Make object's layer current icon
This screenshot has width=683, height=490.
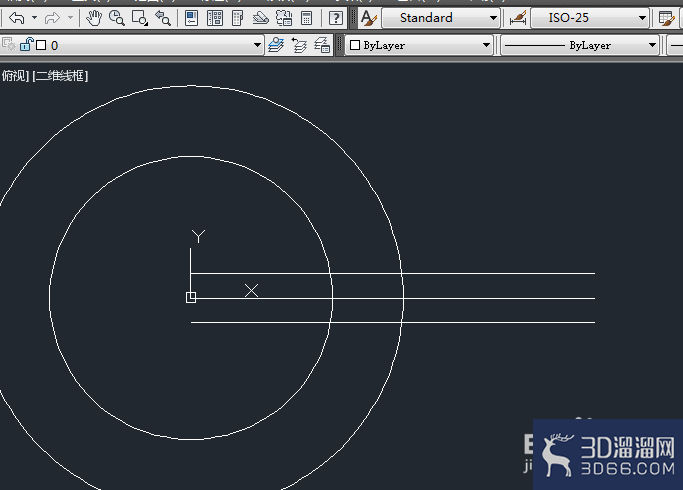(276, 45)
